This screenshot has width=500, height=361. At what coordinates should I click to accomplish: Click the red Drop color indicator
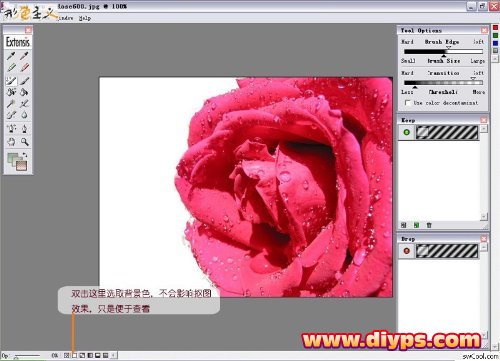[406, 251]
